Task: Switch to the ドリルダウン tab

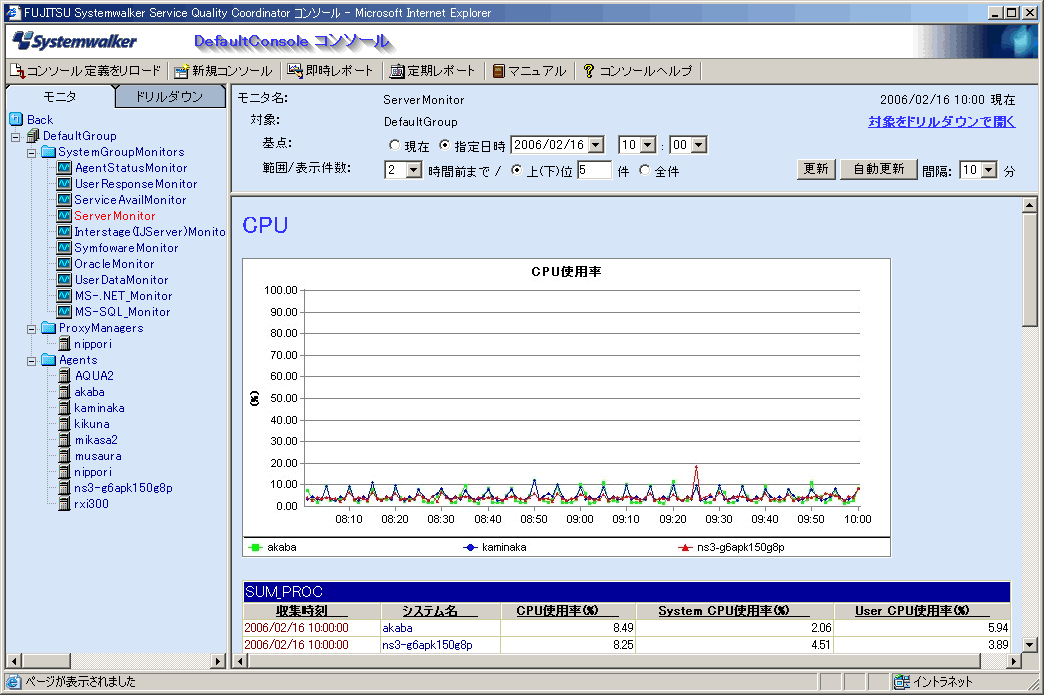Action: click(x=170, y=97)
